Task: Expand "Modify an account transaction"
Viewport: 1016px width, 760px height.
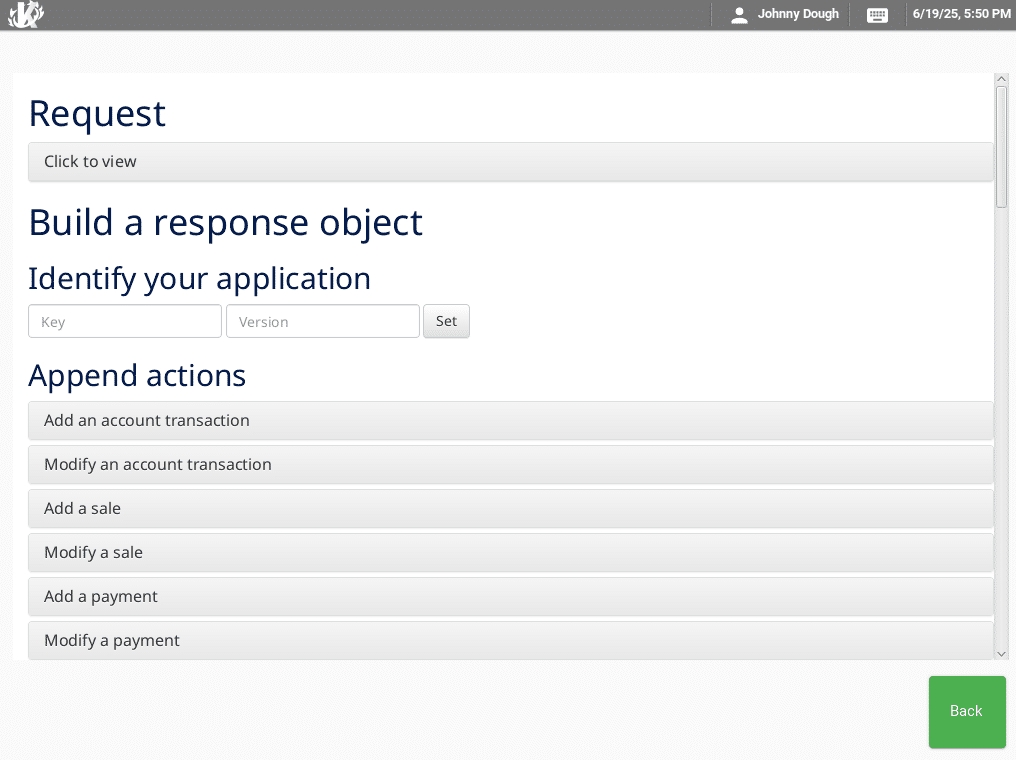Action: [x=511, y=465]
